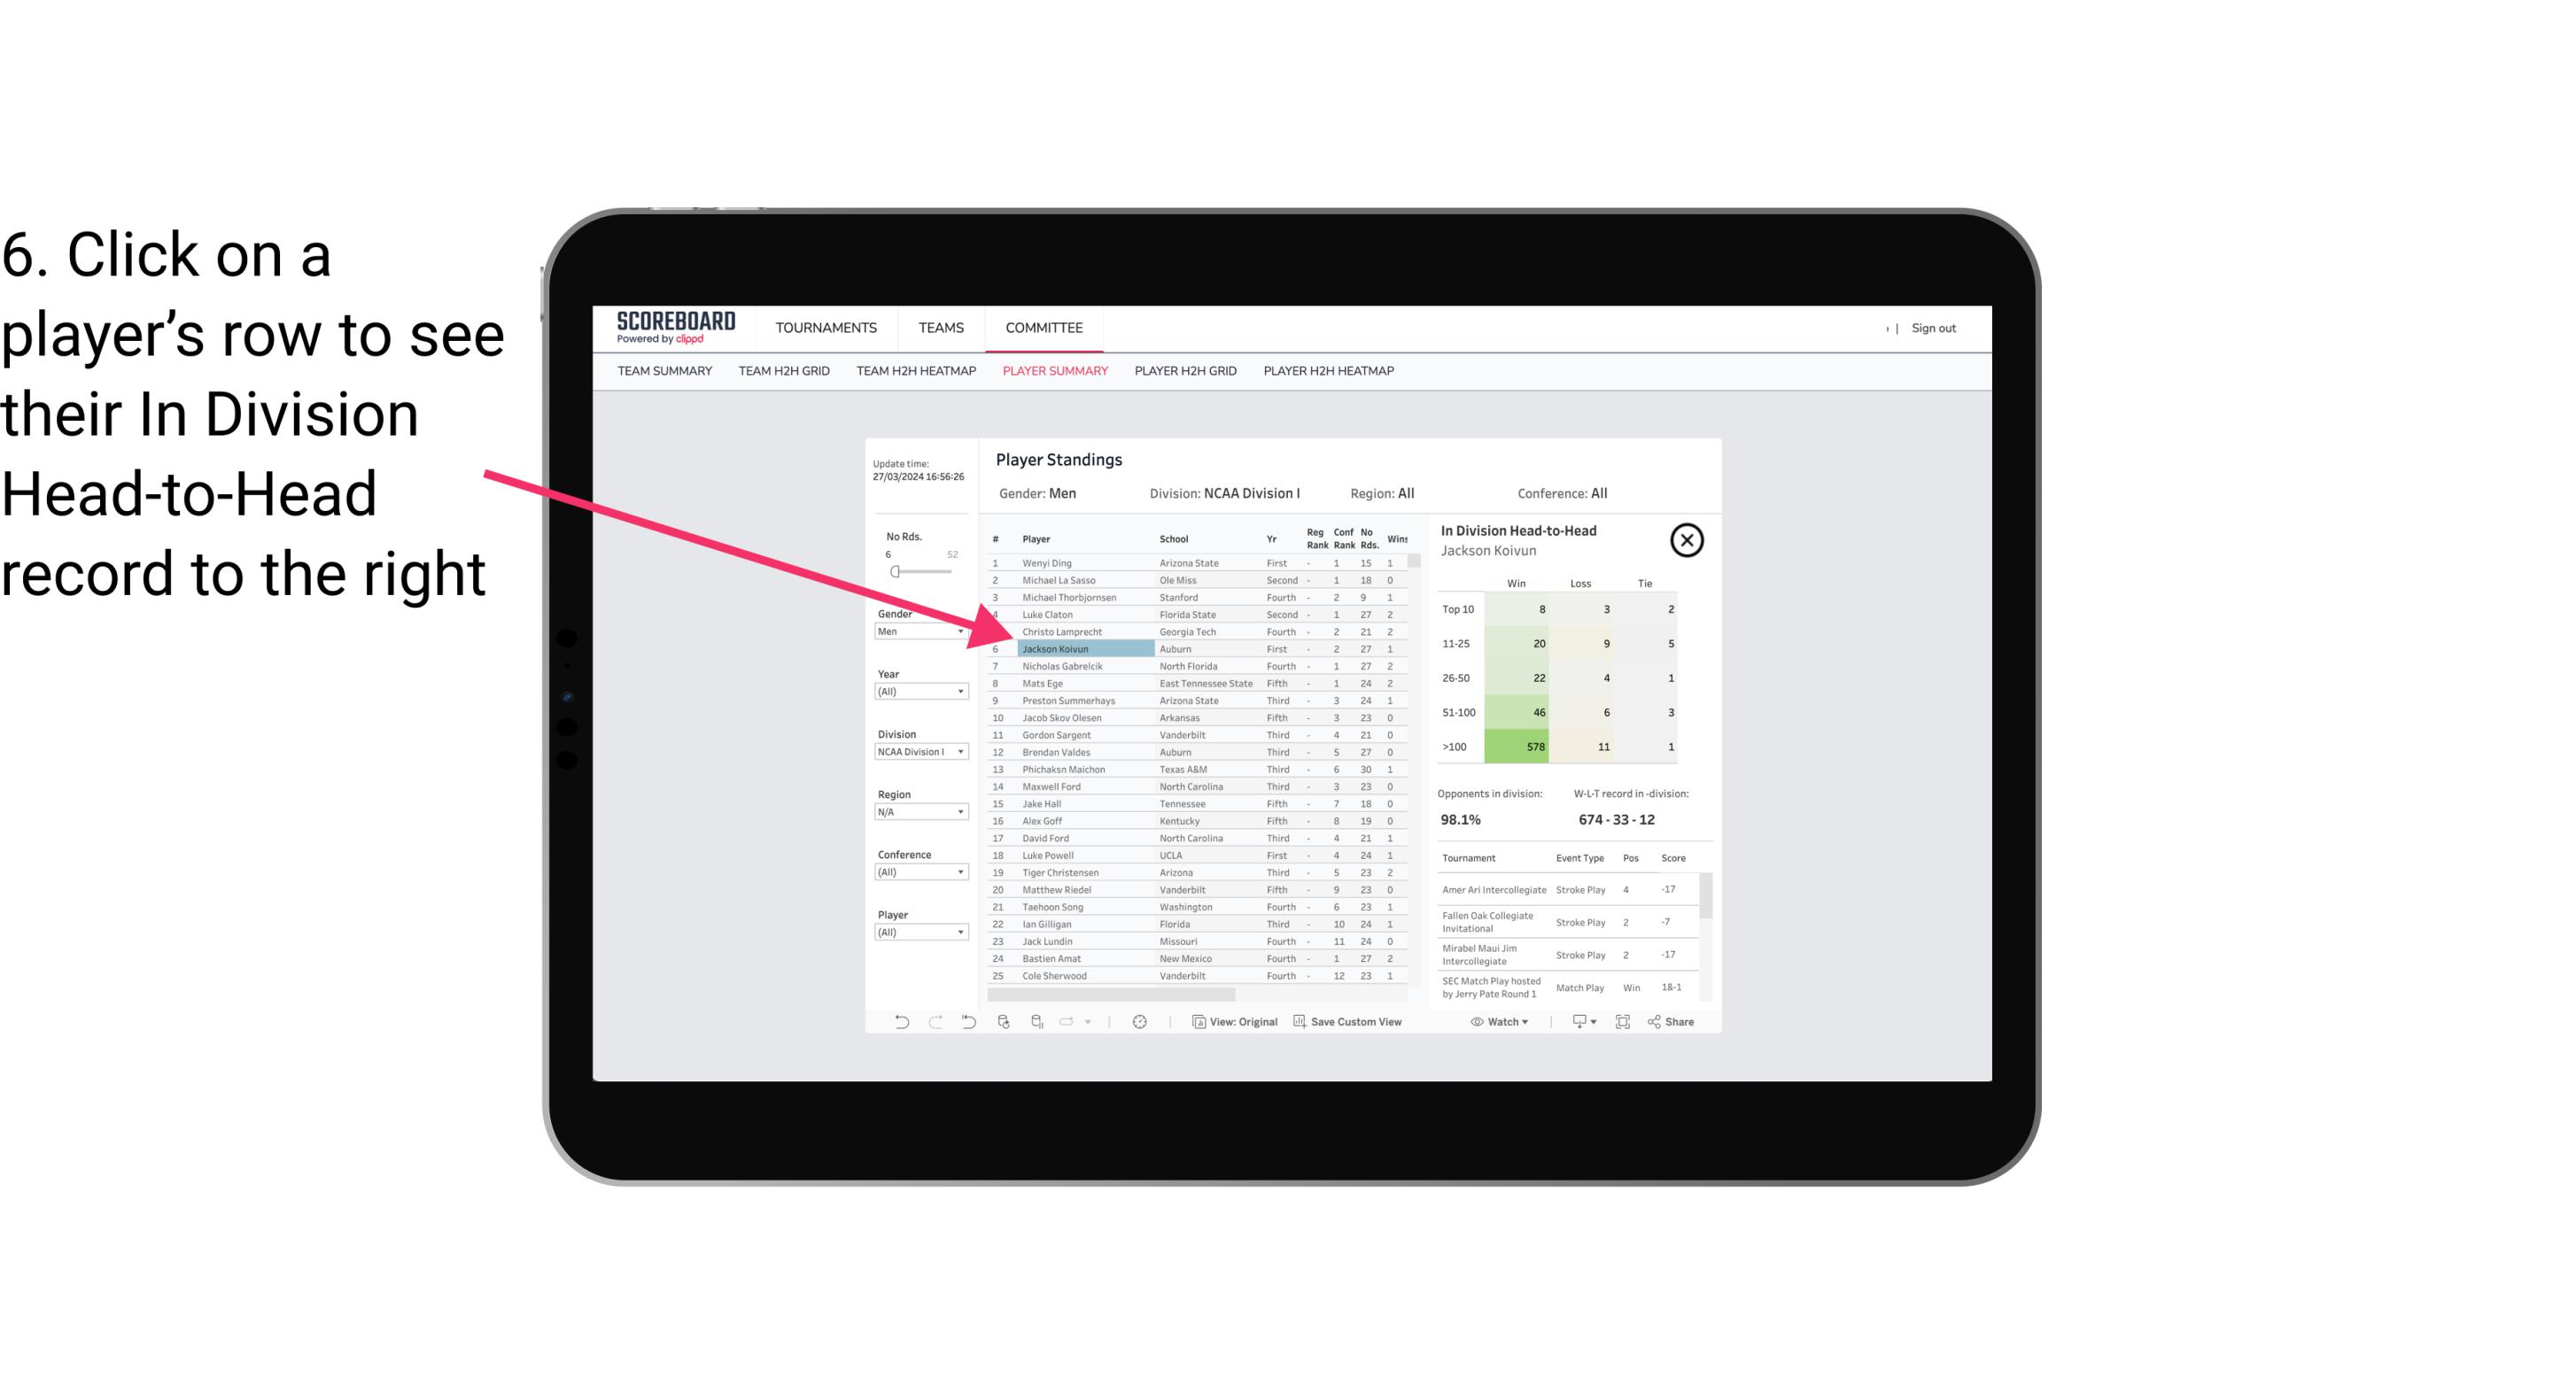This screenshot has height=1386, width=2576.
Task: Toggle the Region N/A filter
Action: (915, 810)
